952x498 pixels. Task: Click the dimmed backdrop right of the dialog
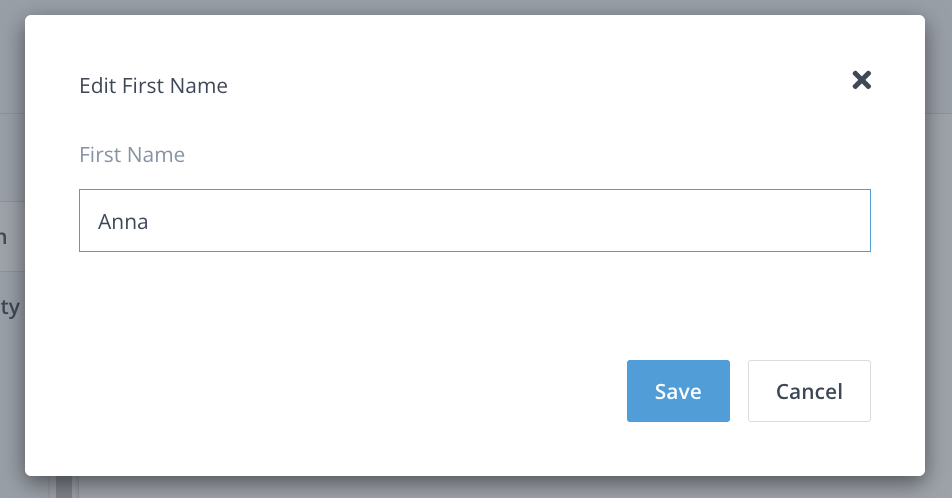tap(938, 250)
